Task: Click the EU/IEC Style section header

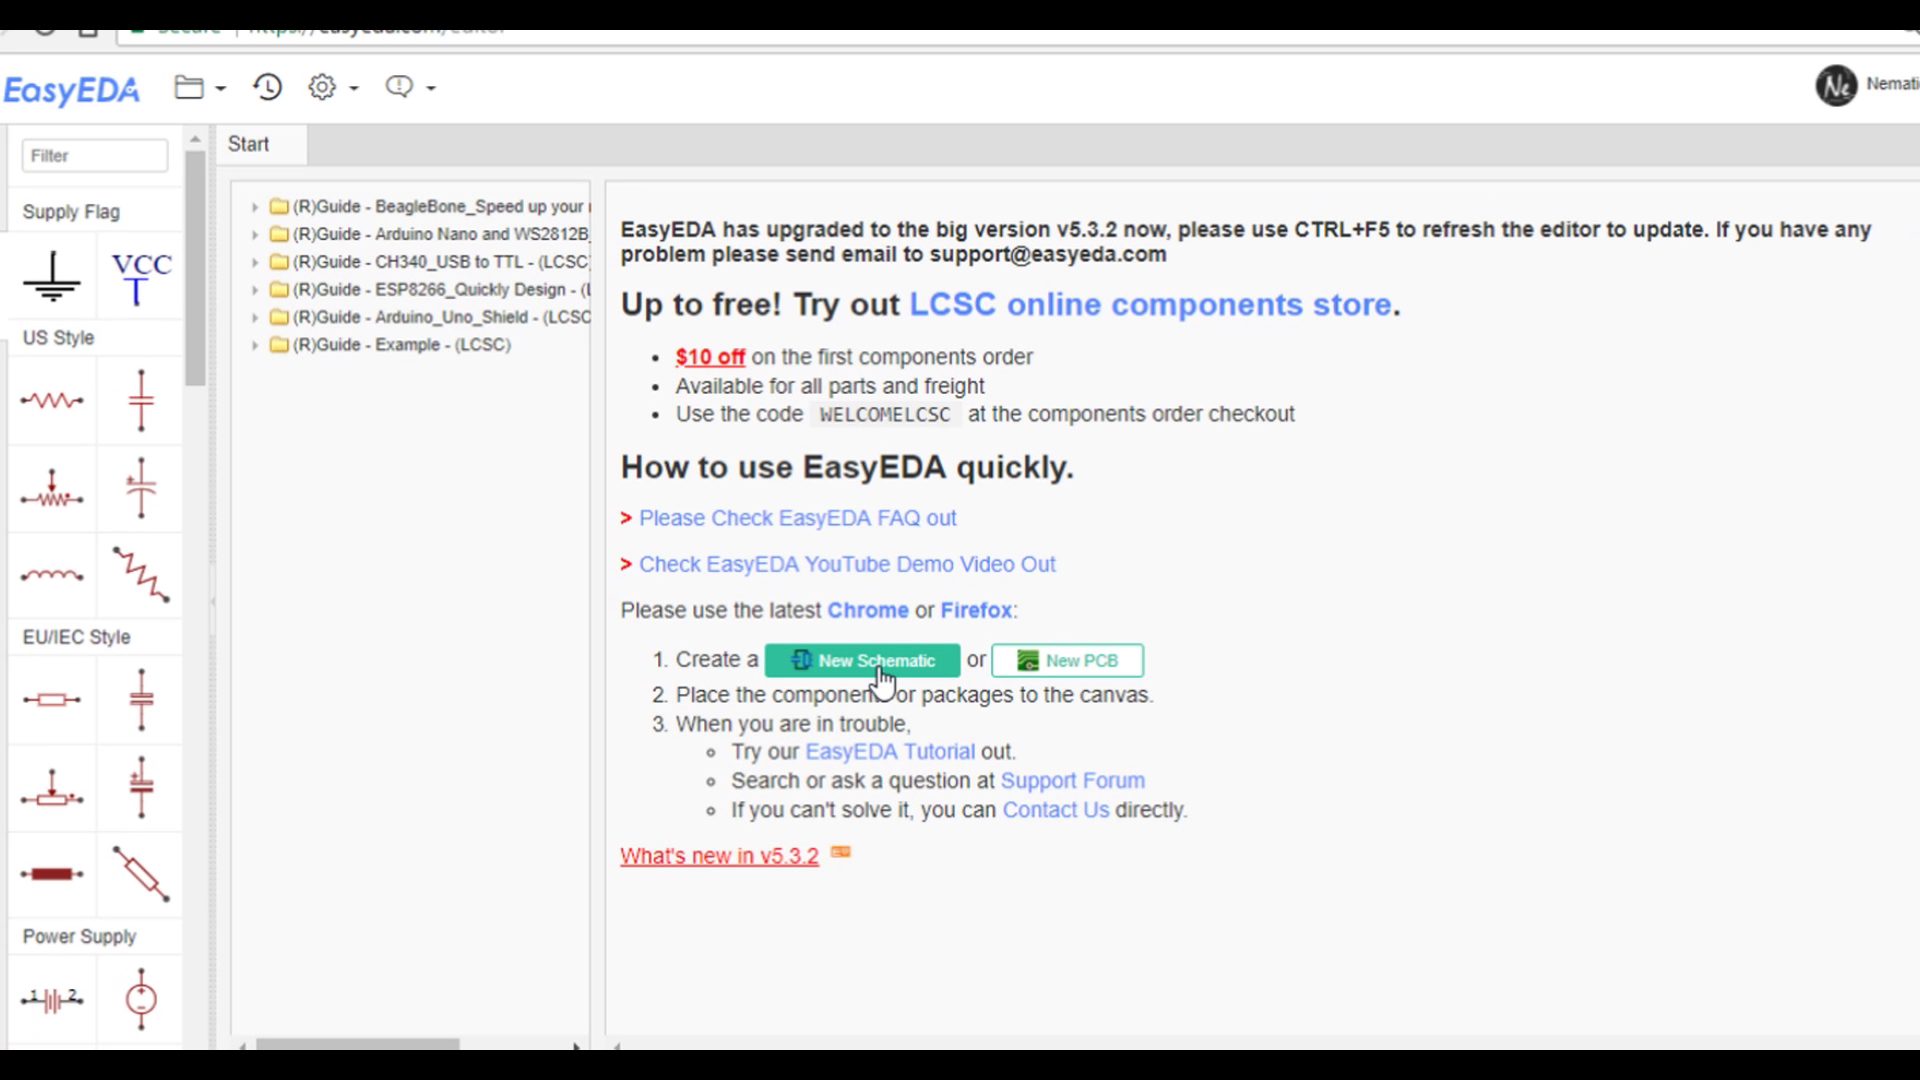Action: 76,637
